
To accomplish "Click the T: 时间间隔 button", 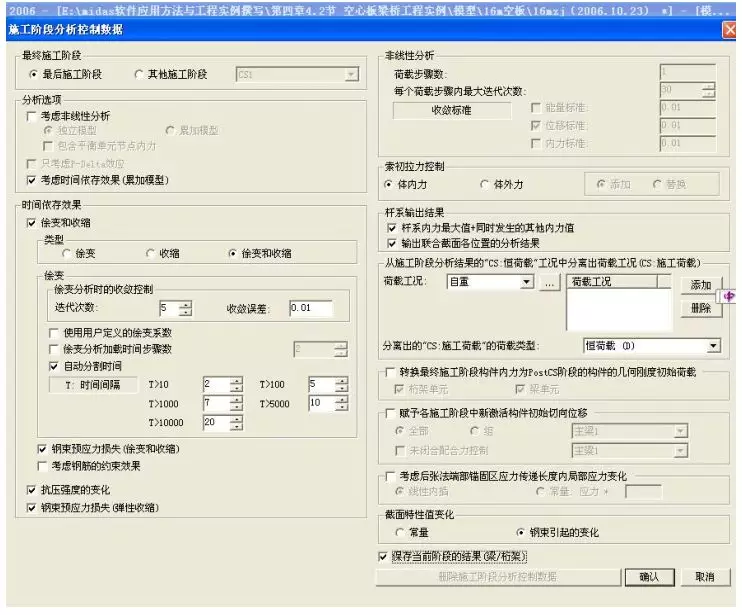I will tap(93, 385).
